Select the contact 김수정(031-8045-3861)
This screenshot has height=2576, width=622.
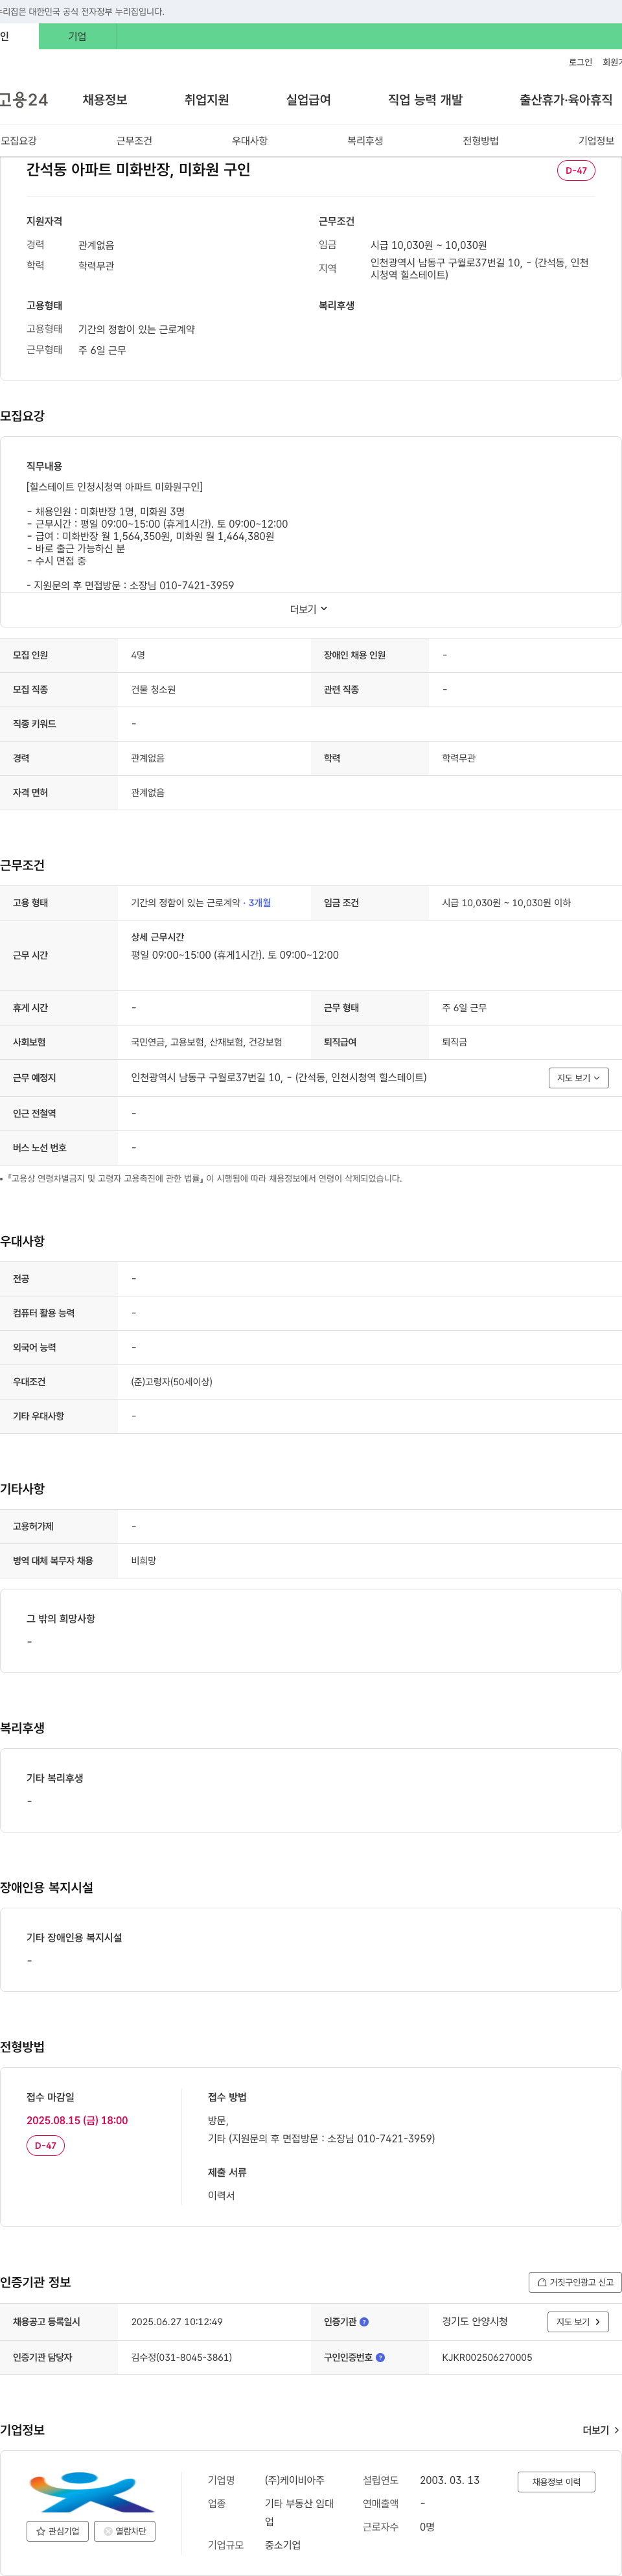tap(181, 2357)
